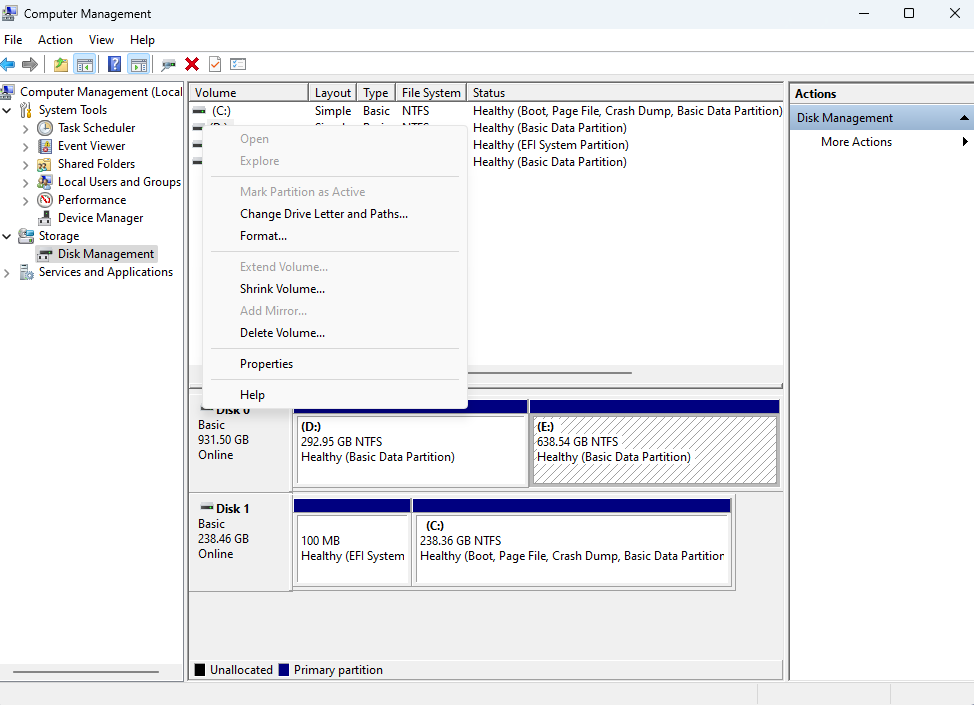
Task: Click the D: partition block on Disk 0
Action: tap(411, 450)
